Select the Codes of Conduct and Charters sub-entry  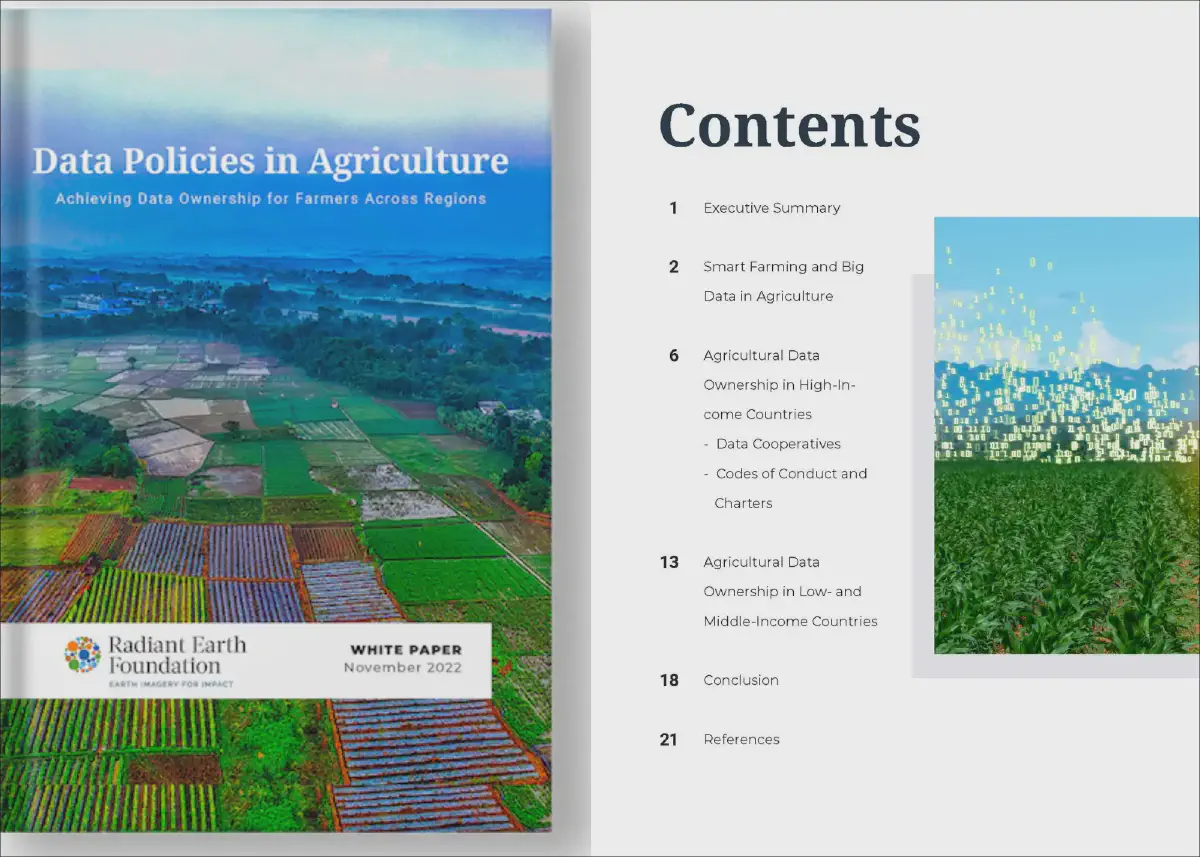click(x=789, y=488)
